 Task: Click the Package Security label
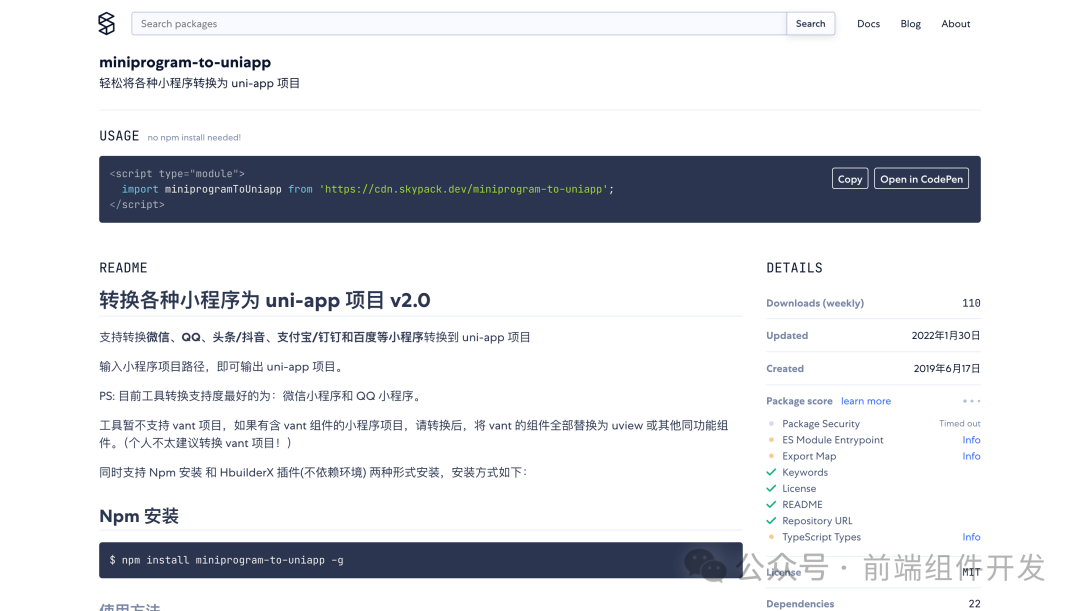821,424
